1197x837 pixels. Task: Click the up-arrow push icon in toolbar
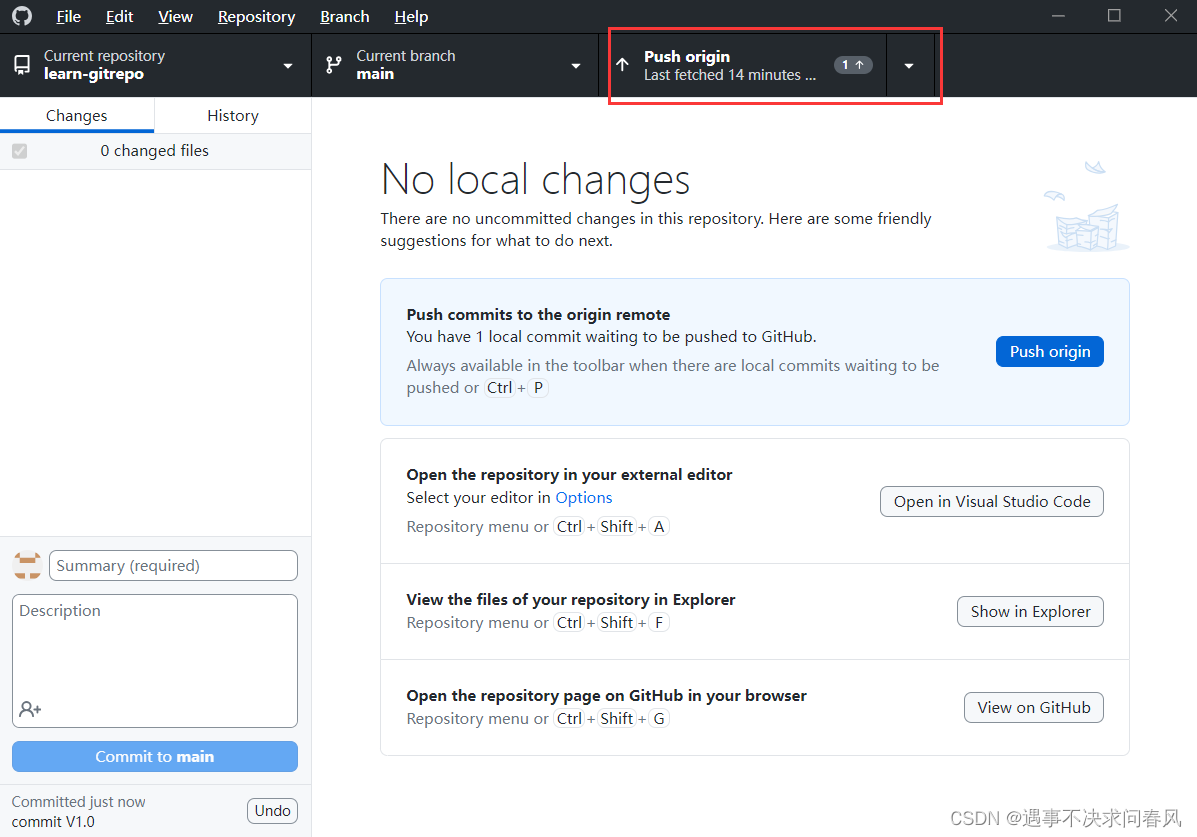pyautogui.click(x=623, y=65)
